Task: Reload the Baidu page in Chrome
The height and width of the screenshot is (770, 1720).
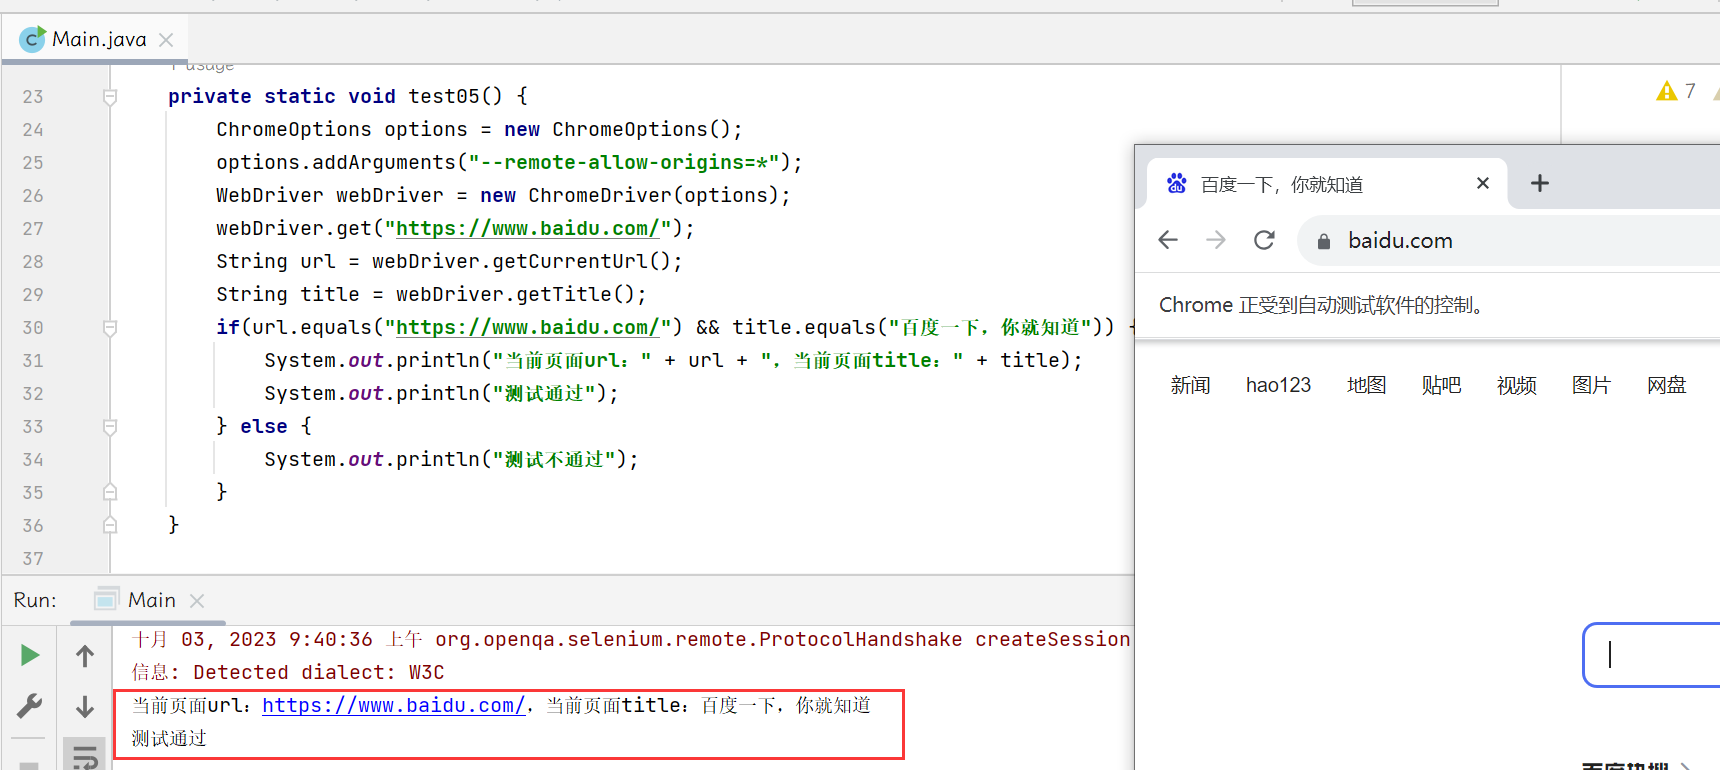Action: point(1264,240)
